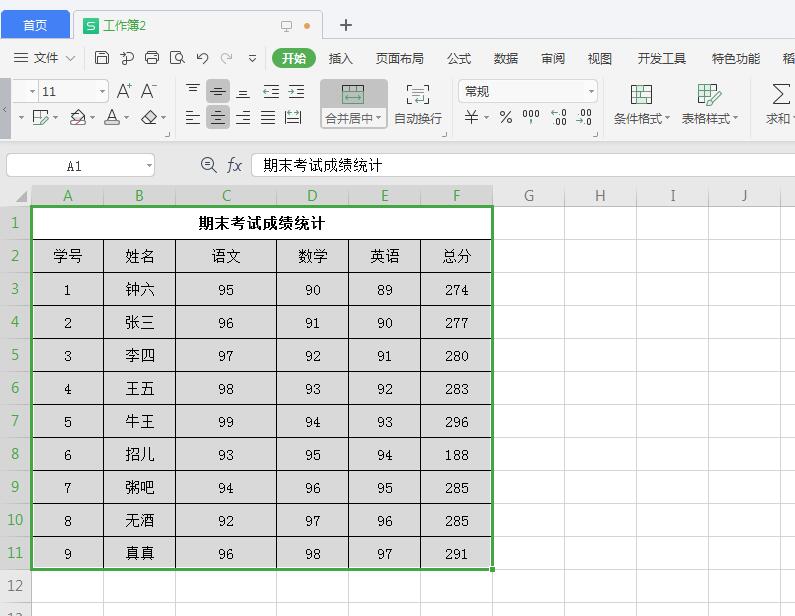Select the 工作簿2 document tab
The image size is (795, 616).
(x=197, y=25)
